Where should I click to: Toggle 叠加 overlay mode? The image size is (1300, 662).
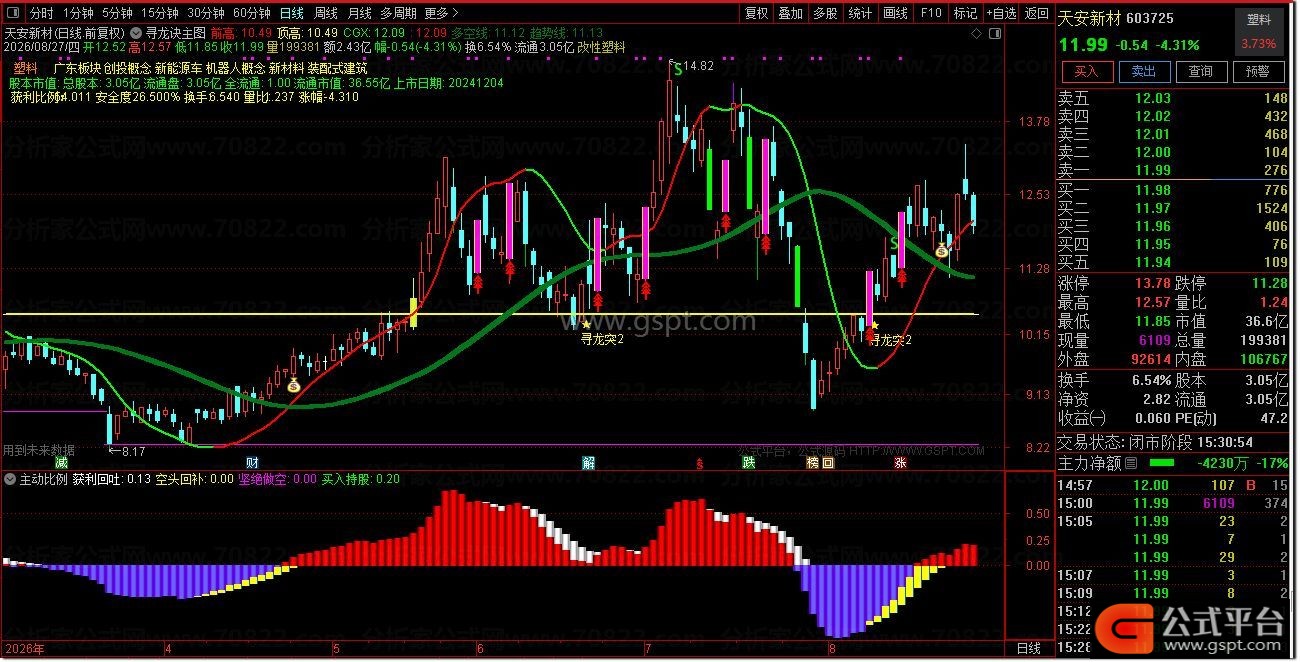790,14
